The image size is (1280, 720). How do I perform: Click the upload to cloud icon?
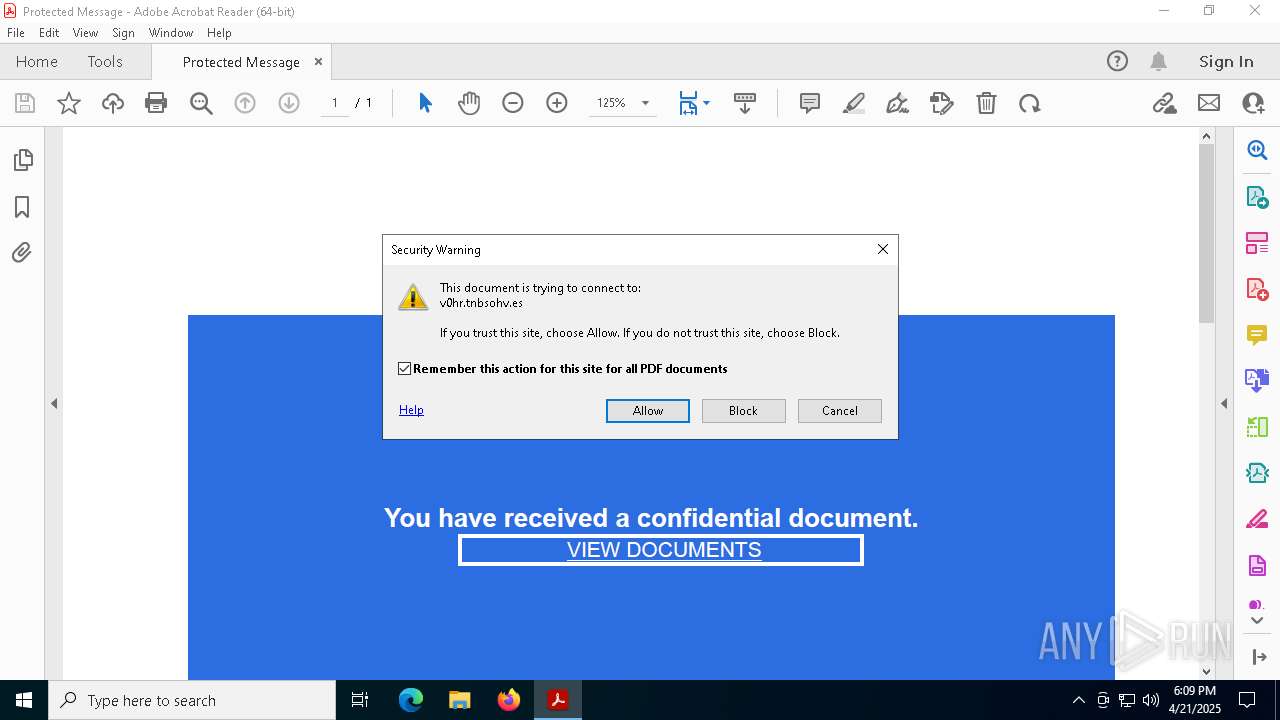point(113,103)
